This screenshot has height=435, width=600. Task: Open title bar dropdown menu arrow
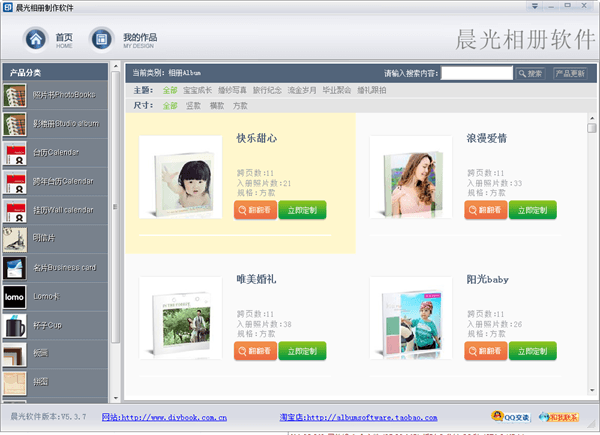point(536,7)
